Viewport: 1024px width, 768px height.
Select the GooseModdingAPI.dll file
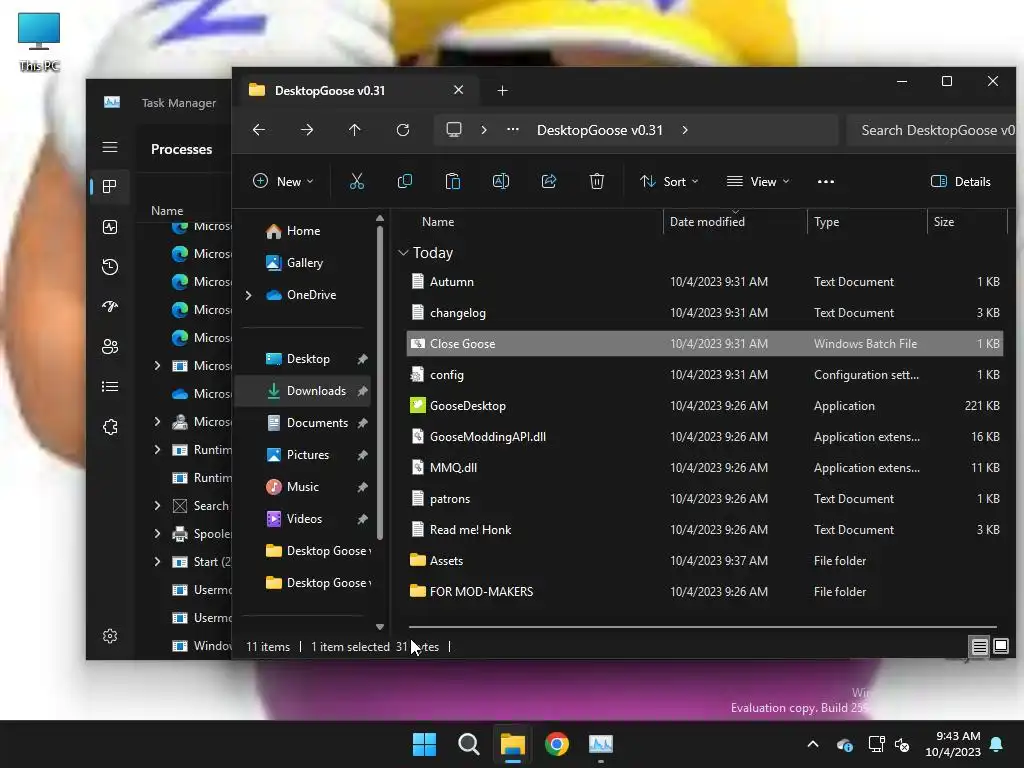[705, 437]
